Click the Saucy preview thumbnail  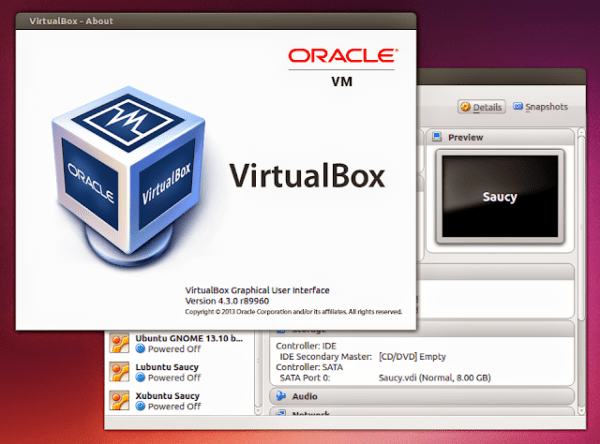click(500, 196)
